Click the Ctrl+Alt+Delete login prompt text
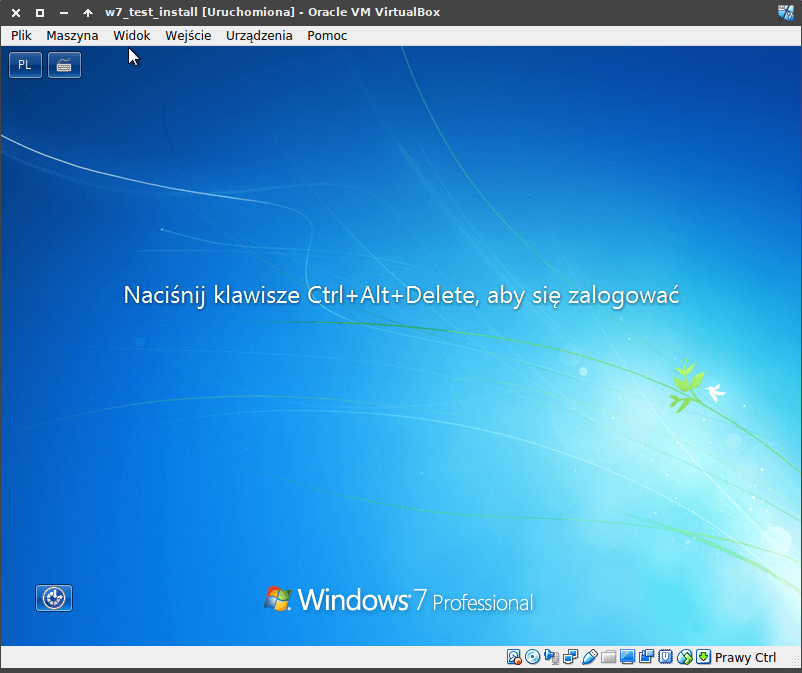Image resolution: width=802 pixels, height=673 pixels. pyautogui.click(x=402, y=296)
